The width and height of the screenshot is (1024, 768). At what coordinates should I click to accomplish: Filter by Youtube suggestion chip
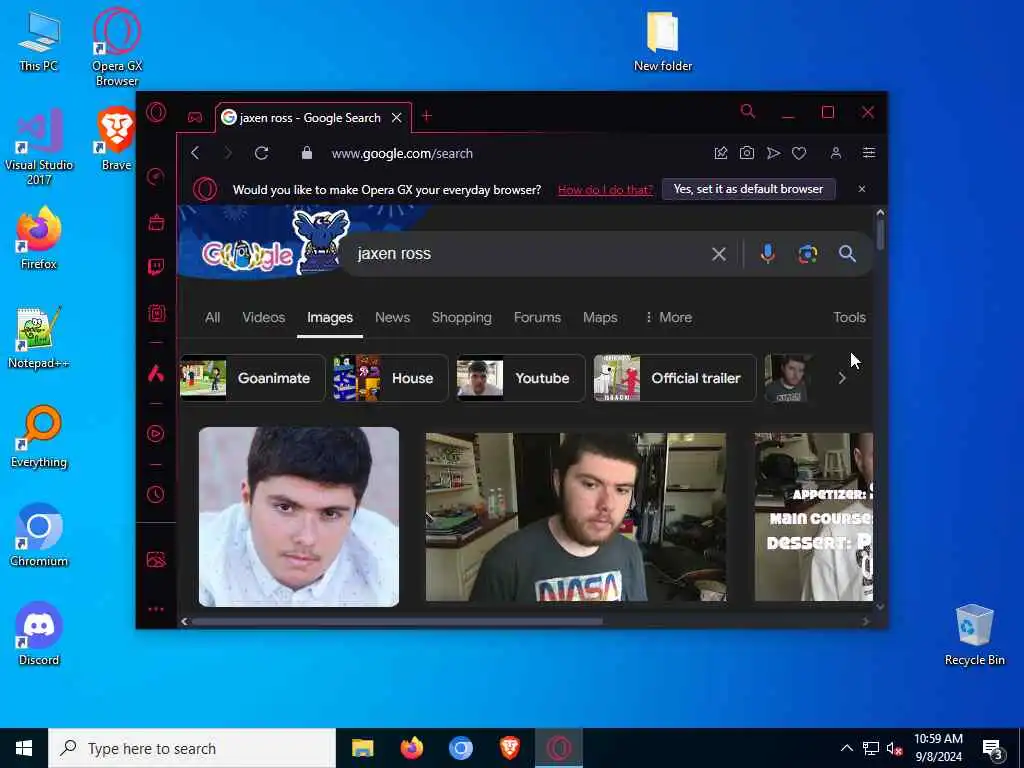click(520, 378)
